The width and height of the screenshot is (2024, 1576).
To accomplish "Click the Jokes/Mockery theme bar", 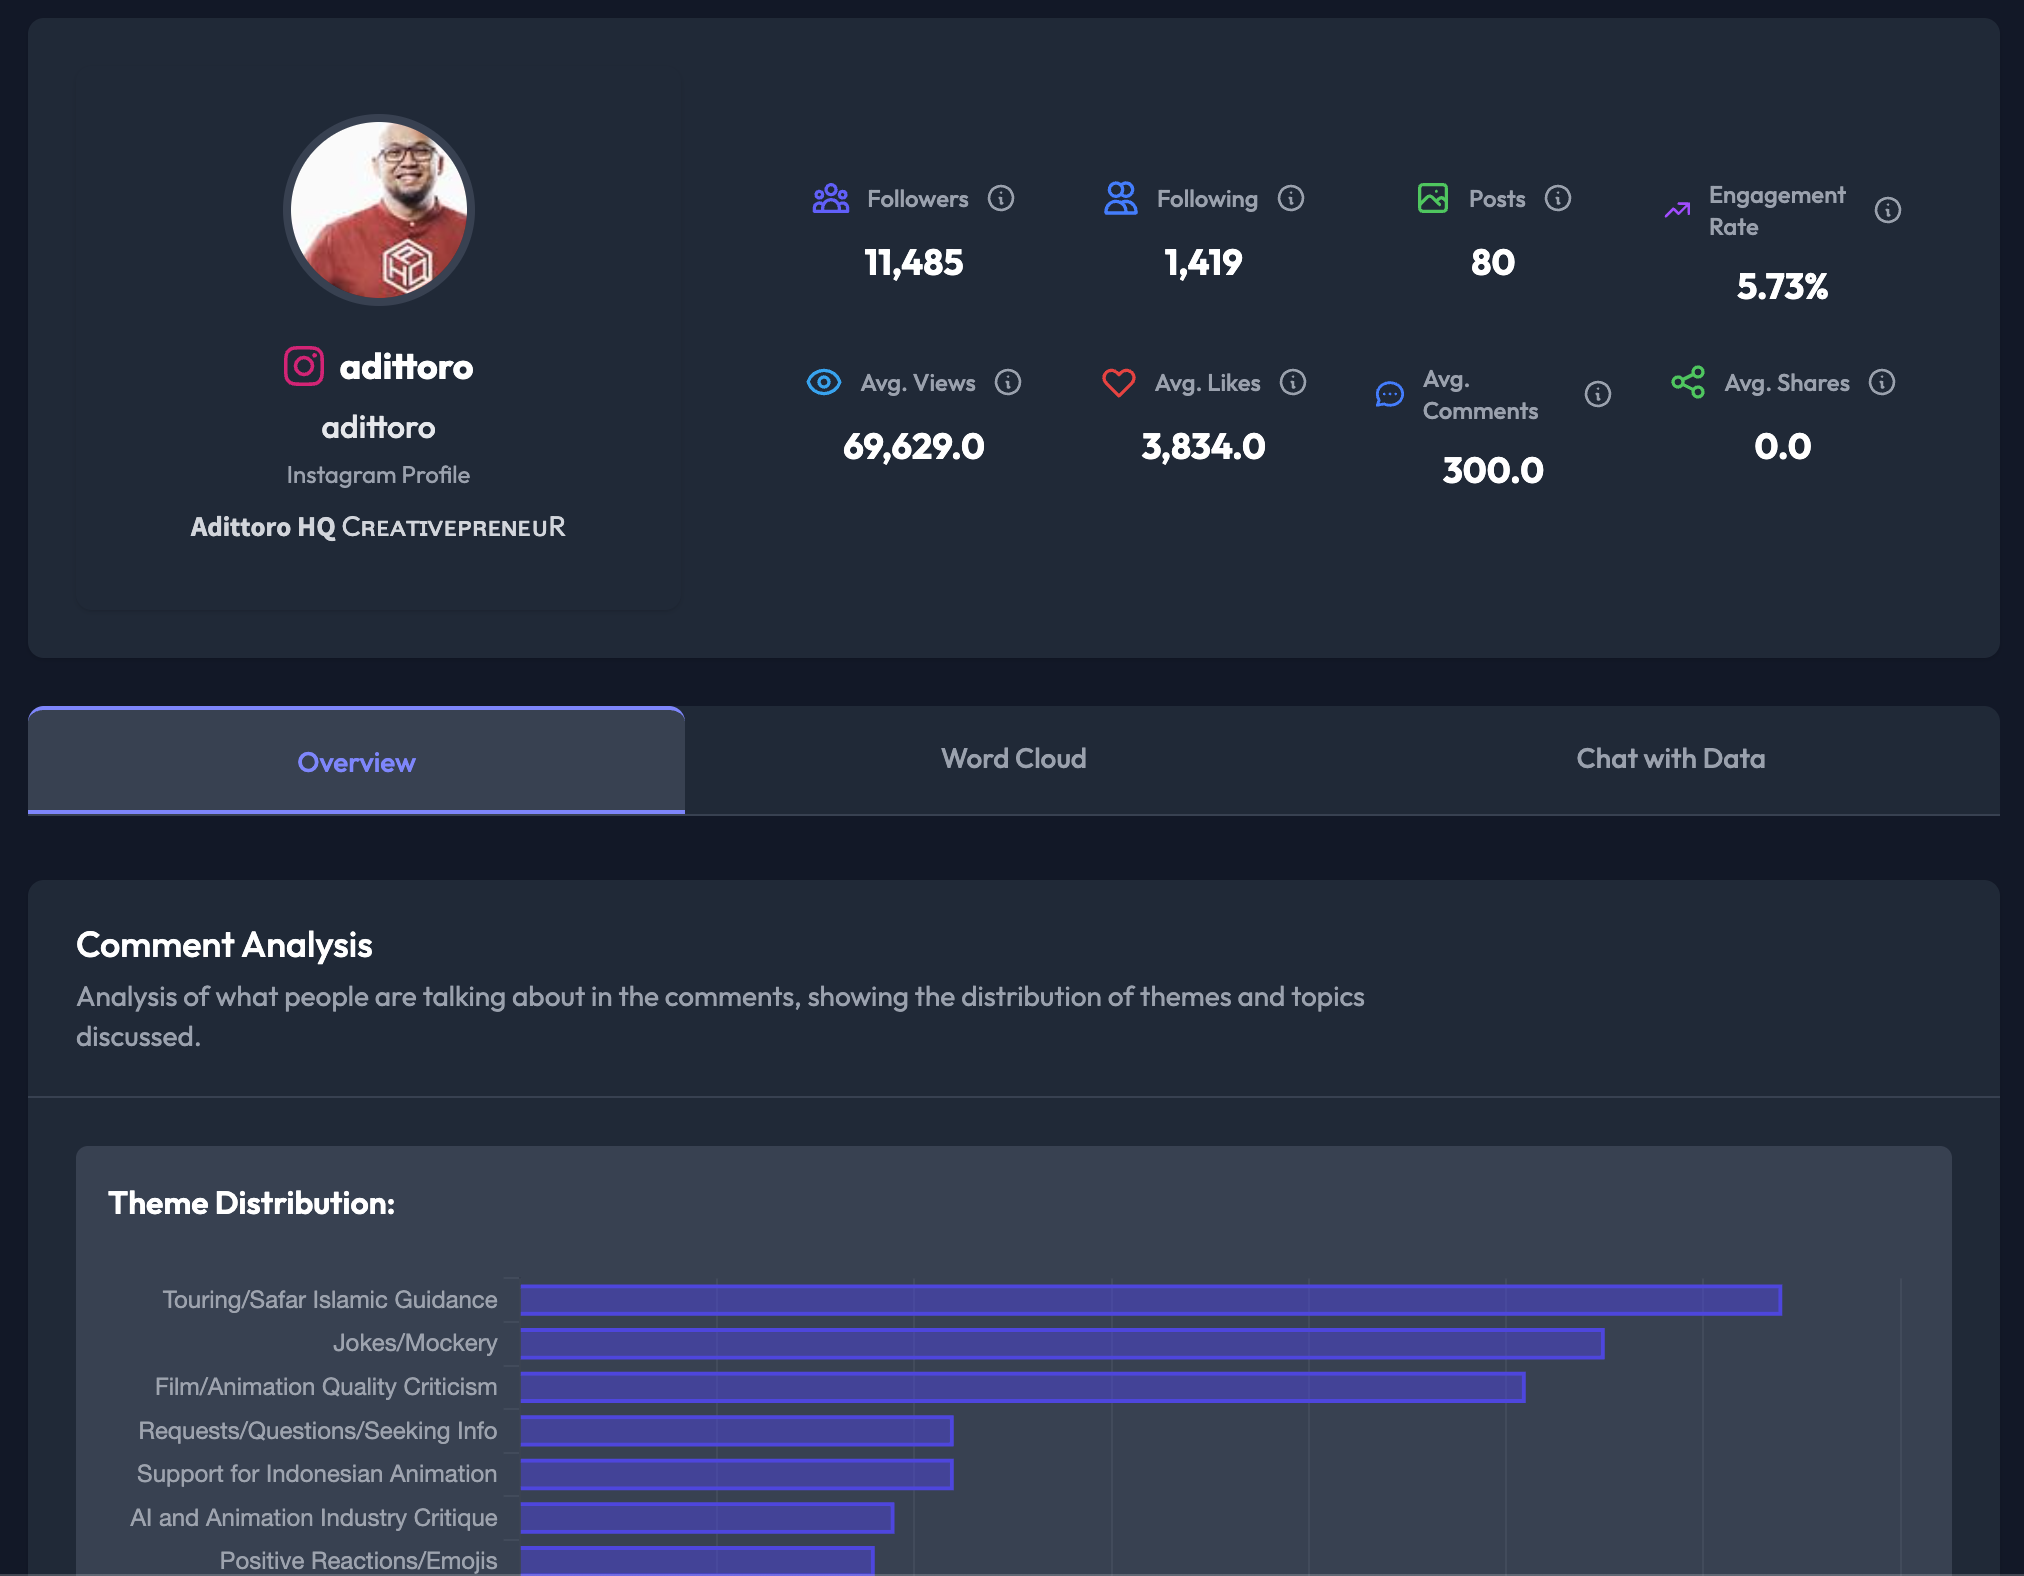I will tap(1060, 1344).
